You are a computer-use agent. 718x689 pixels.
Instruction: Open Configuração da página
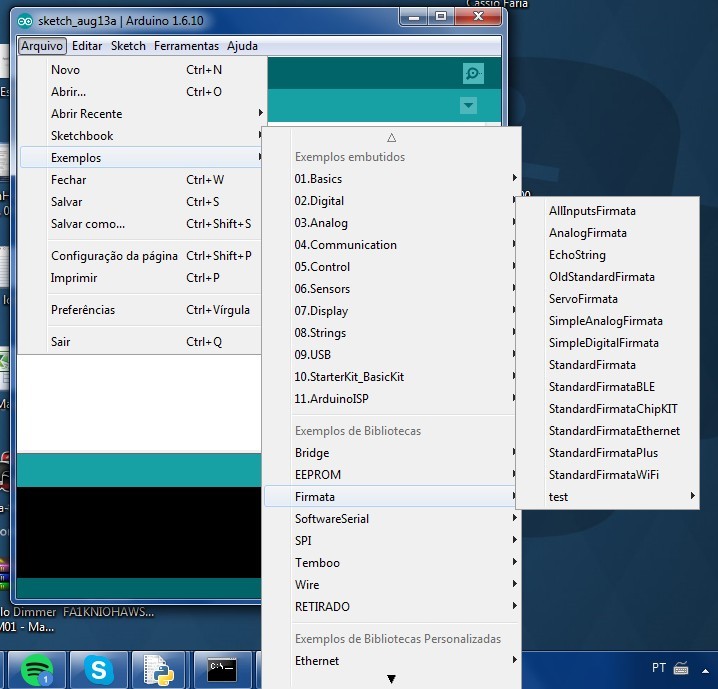point(141,255)
